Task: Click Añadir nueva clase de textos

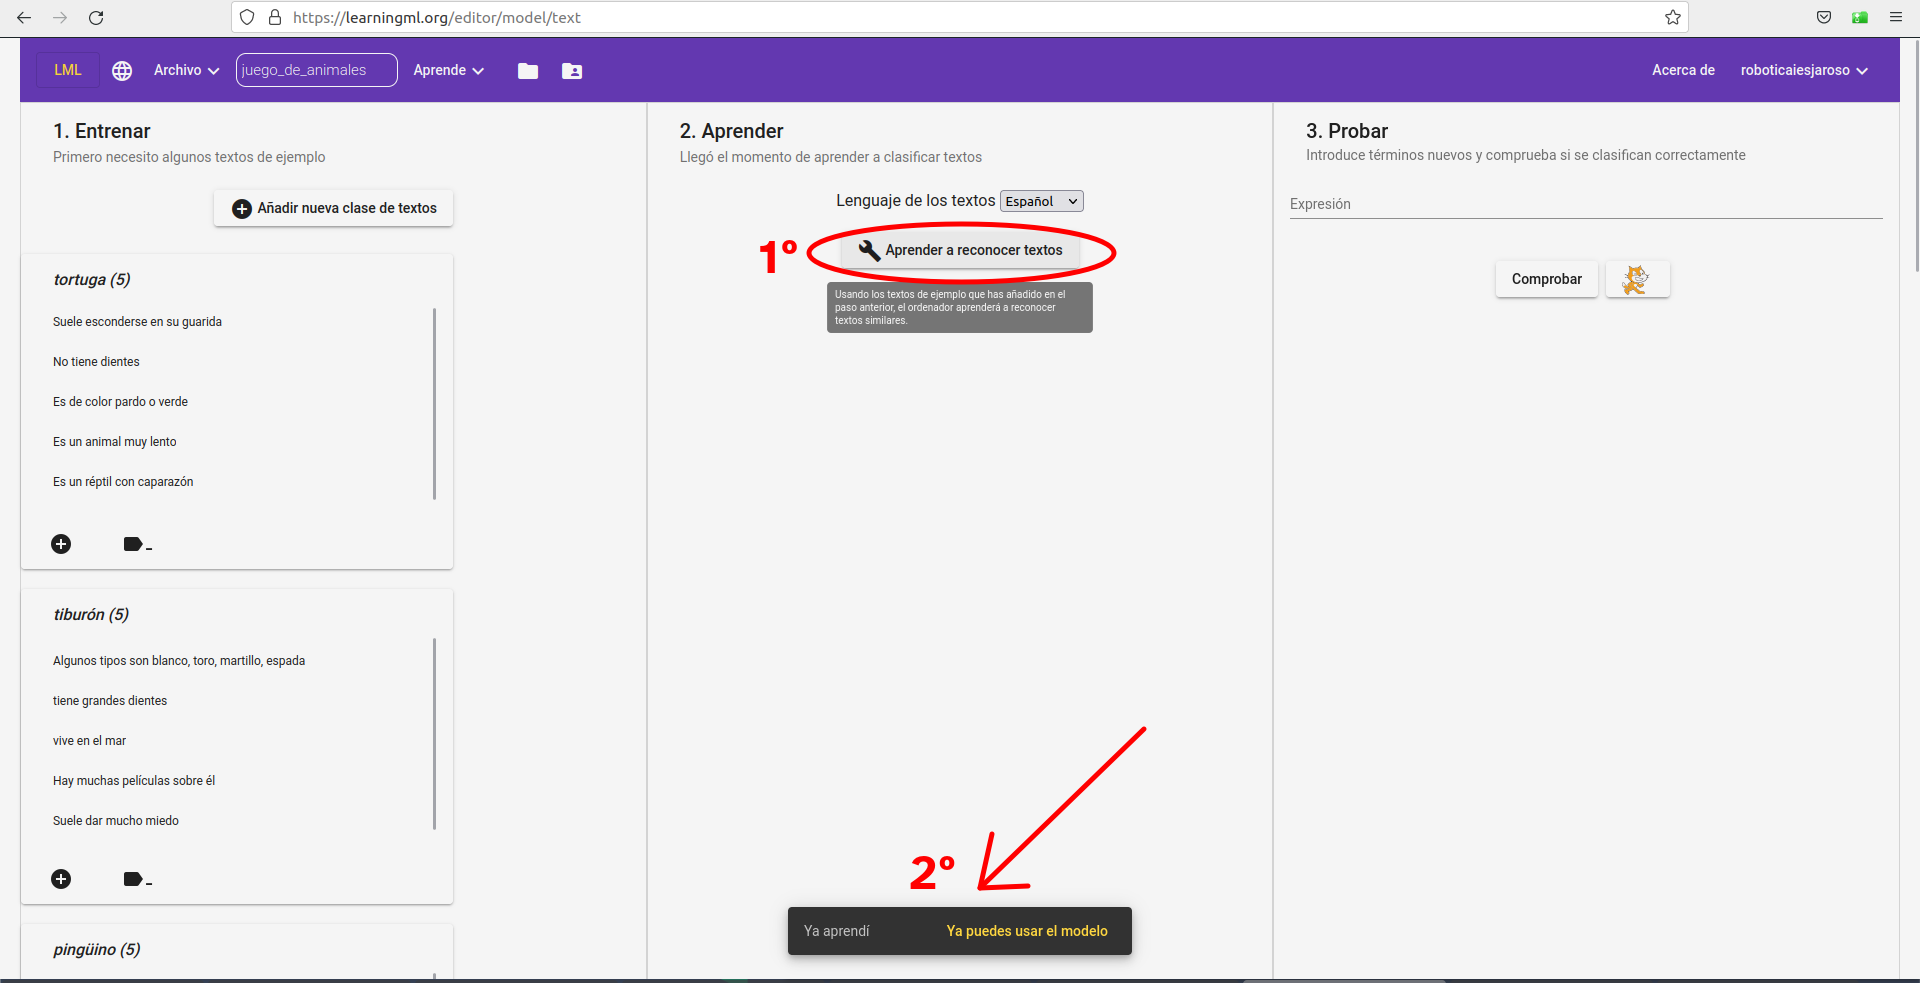Action: click(x=334, y=208)
